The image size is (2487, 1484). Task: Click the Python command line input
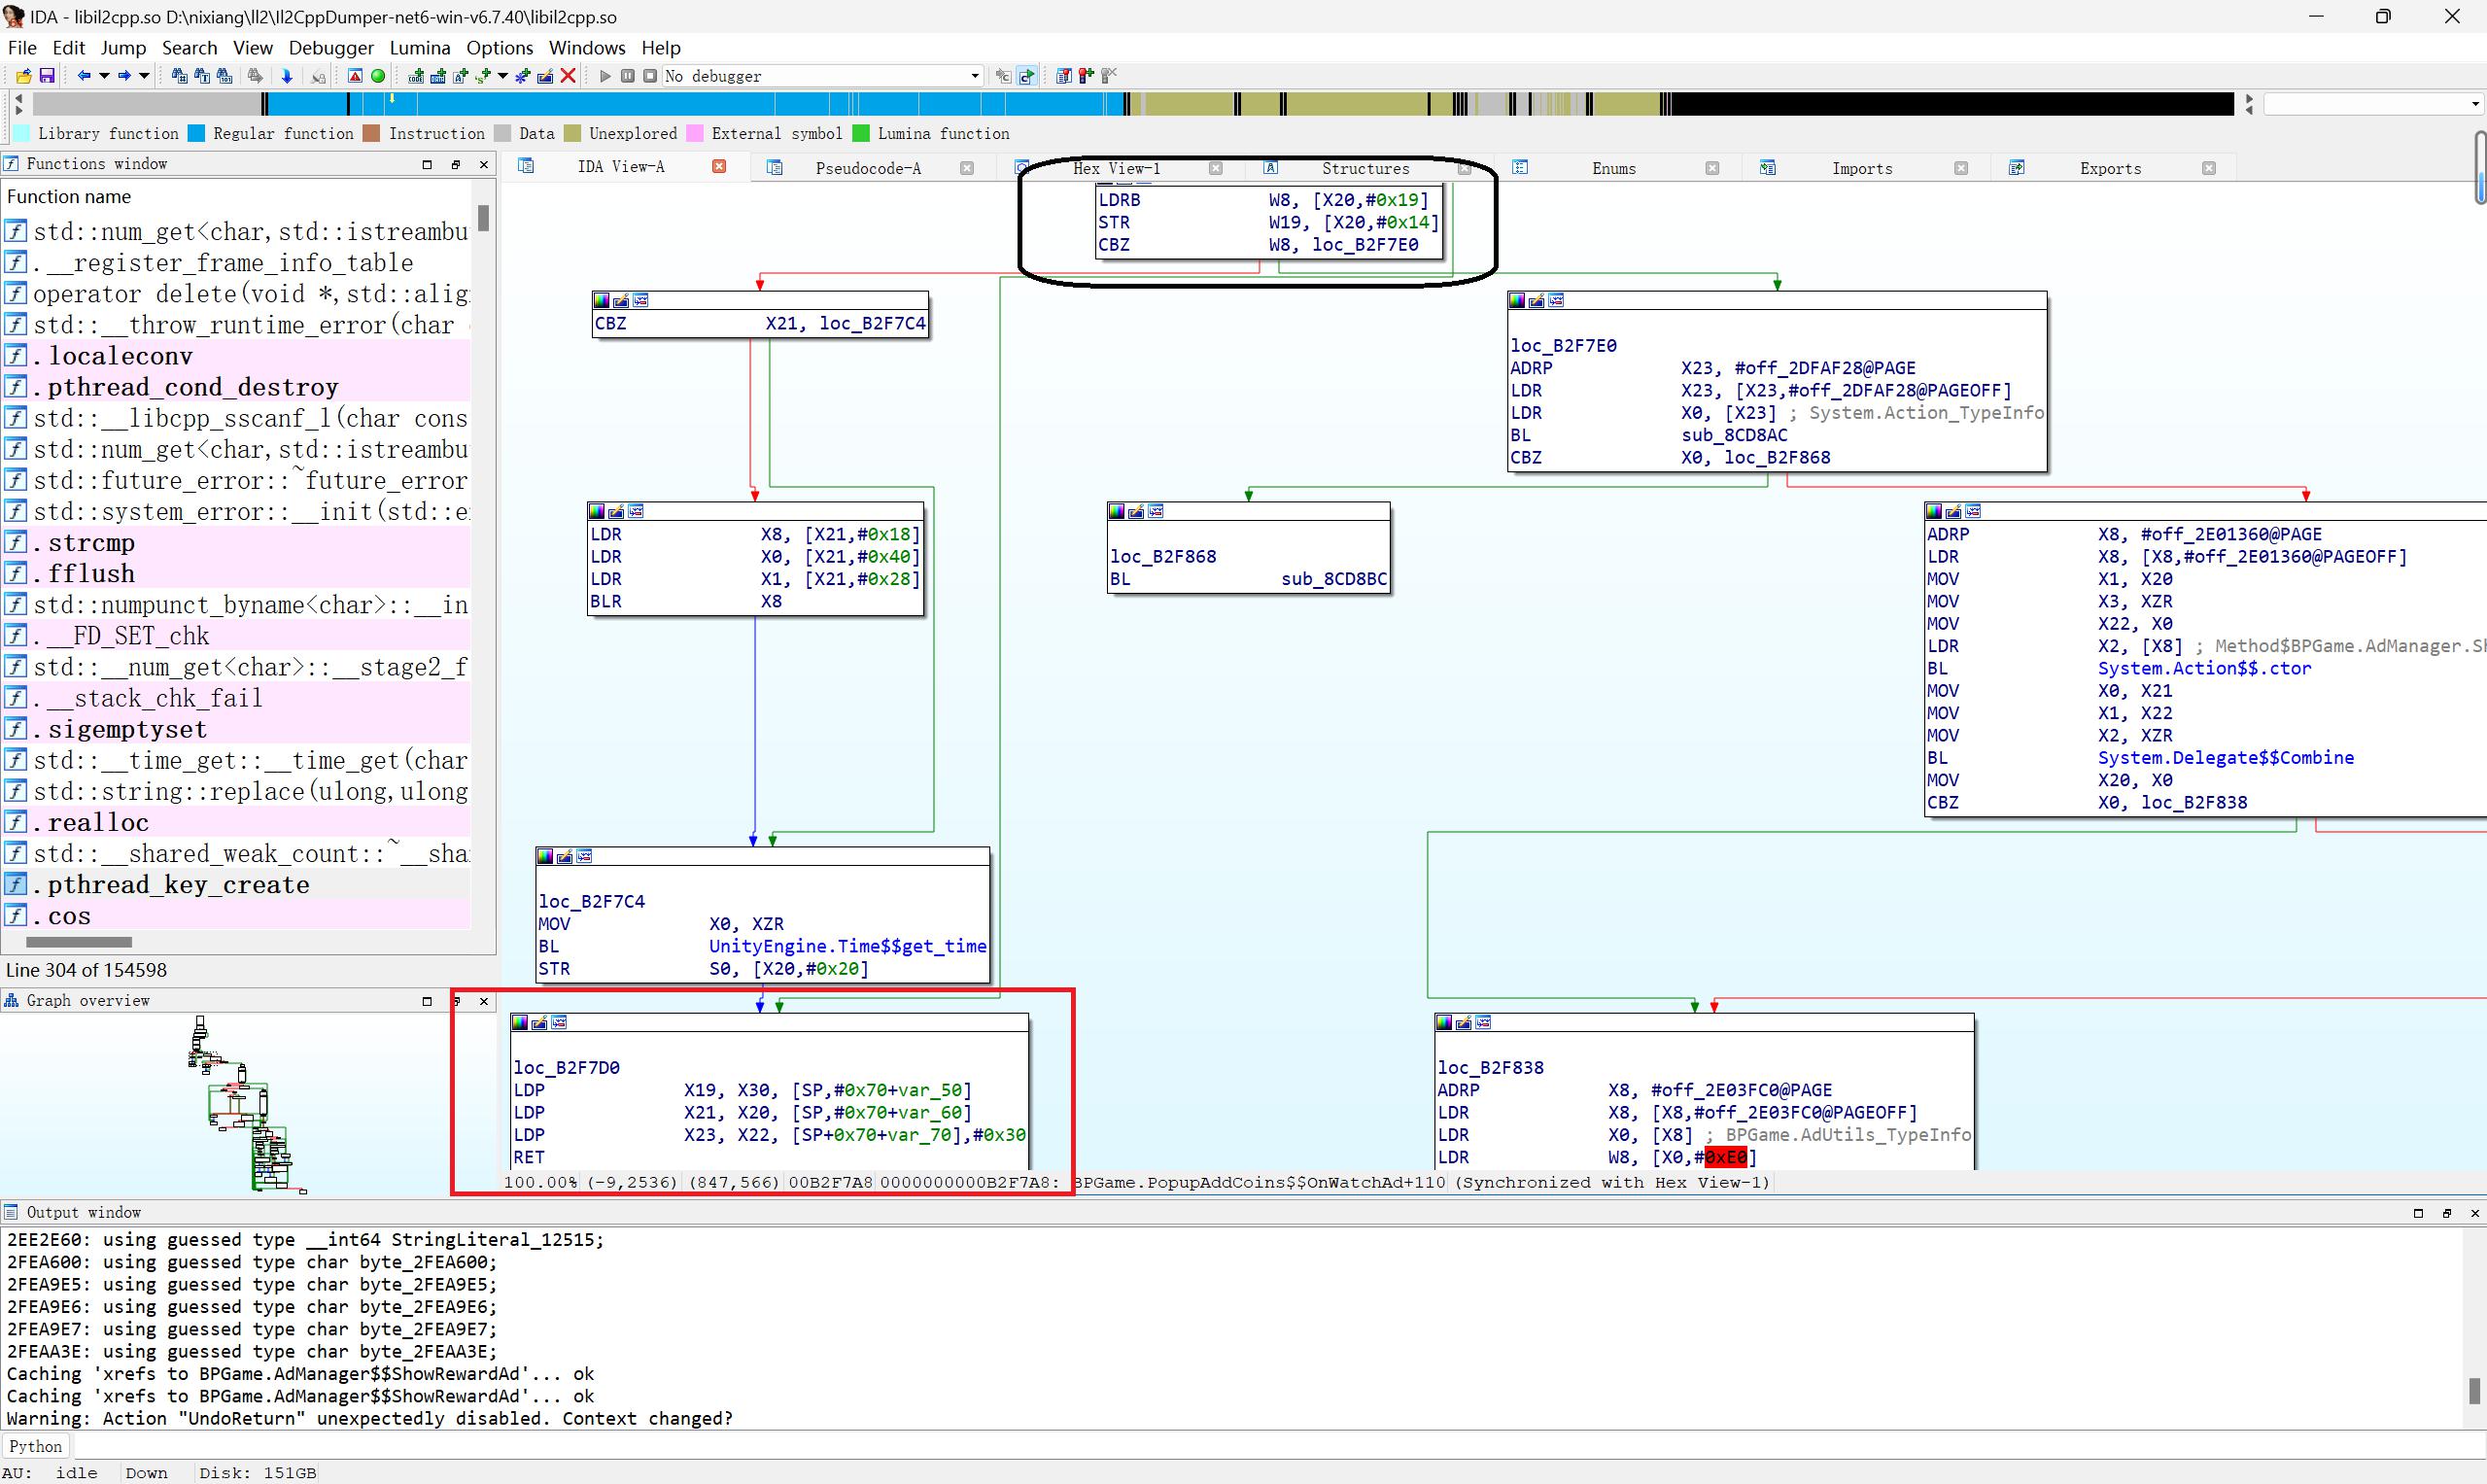point(1278,1446)
